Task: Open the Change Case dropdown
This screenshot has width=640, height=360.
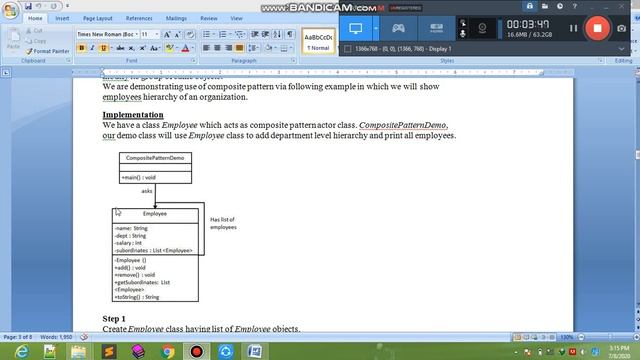Action: [155, 48]
